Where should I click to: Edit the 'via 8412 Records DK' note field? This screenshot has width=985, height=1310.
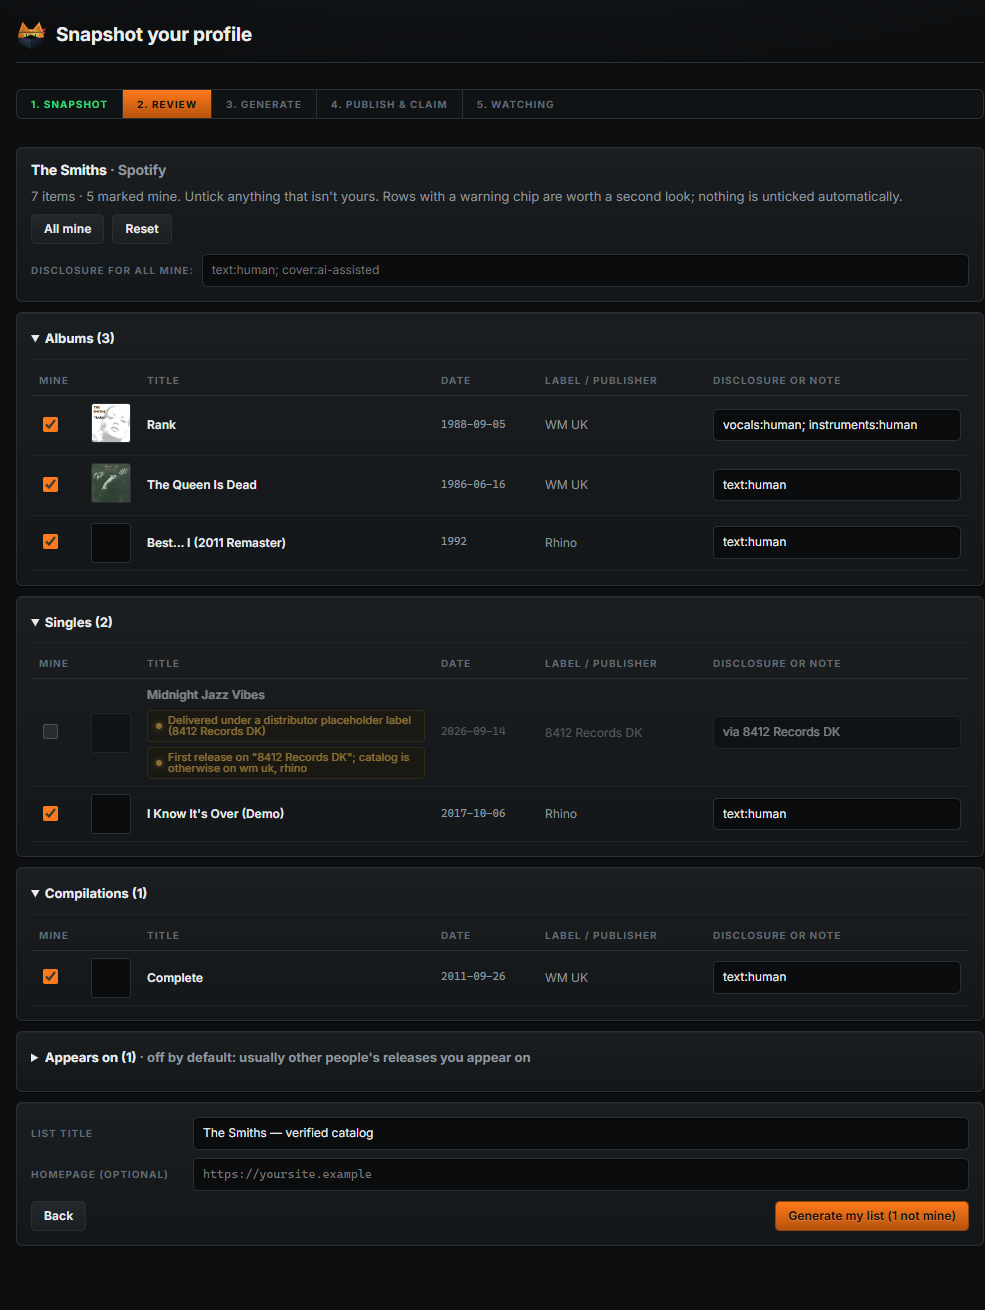837,732
